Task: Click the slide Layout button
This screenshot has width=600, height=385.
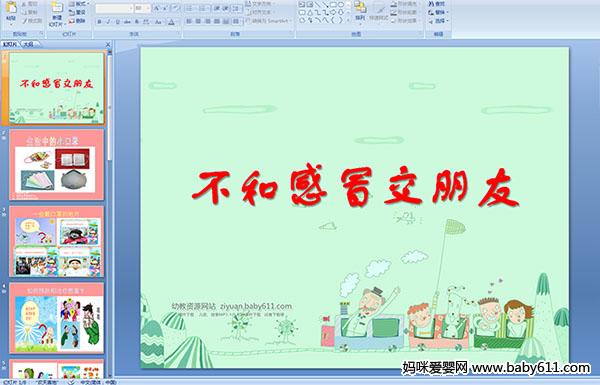Action: 78,4
